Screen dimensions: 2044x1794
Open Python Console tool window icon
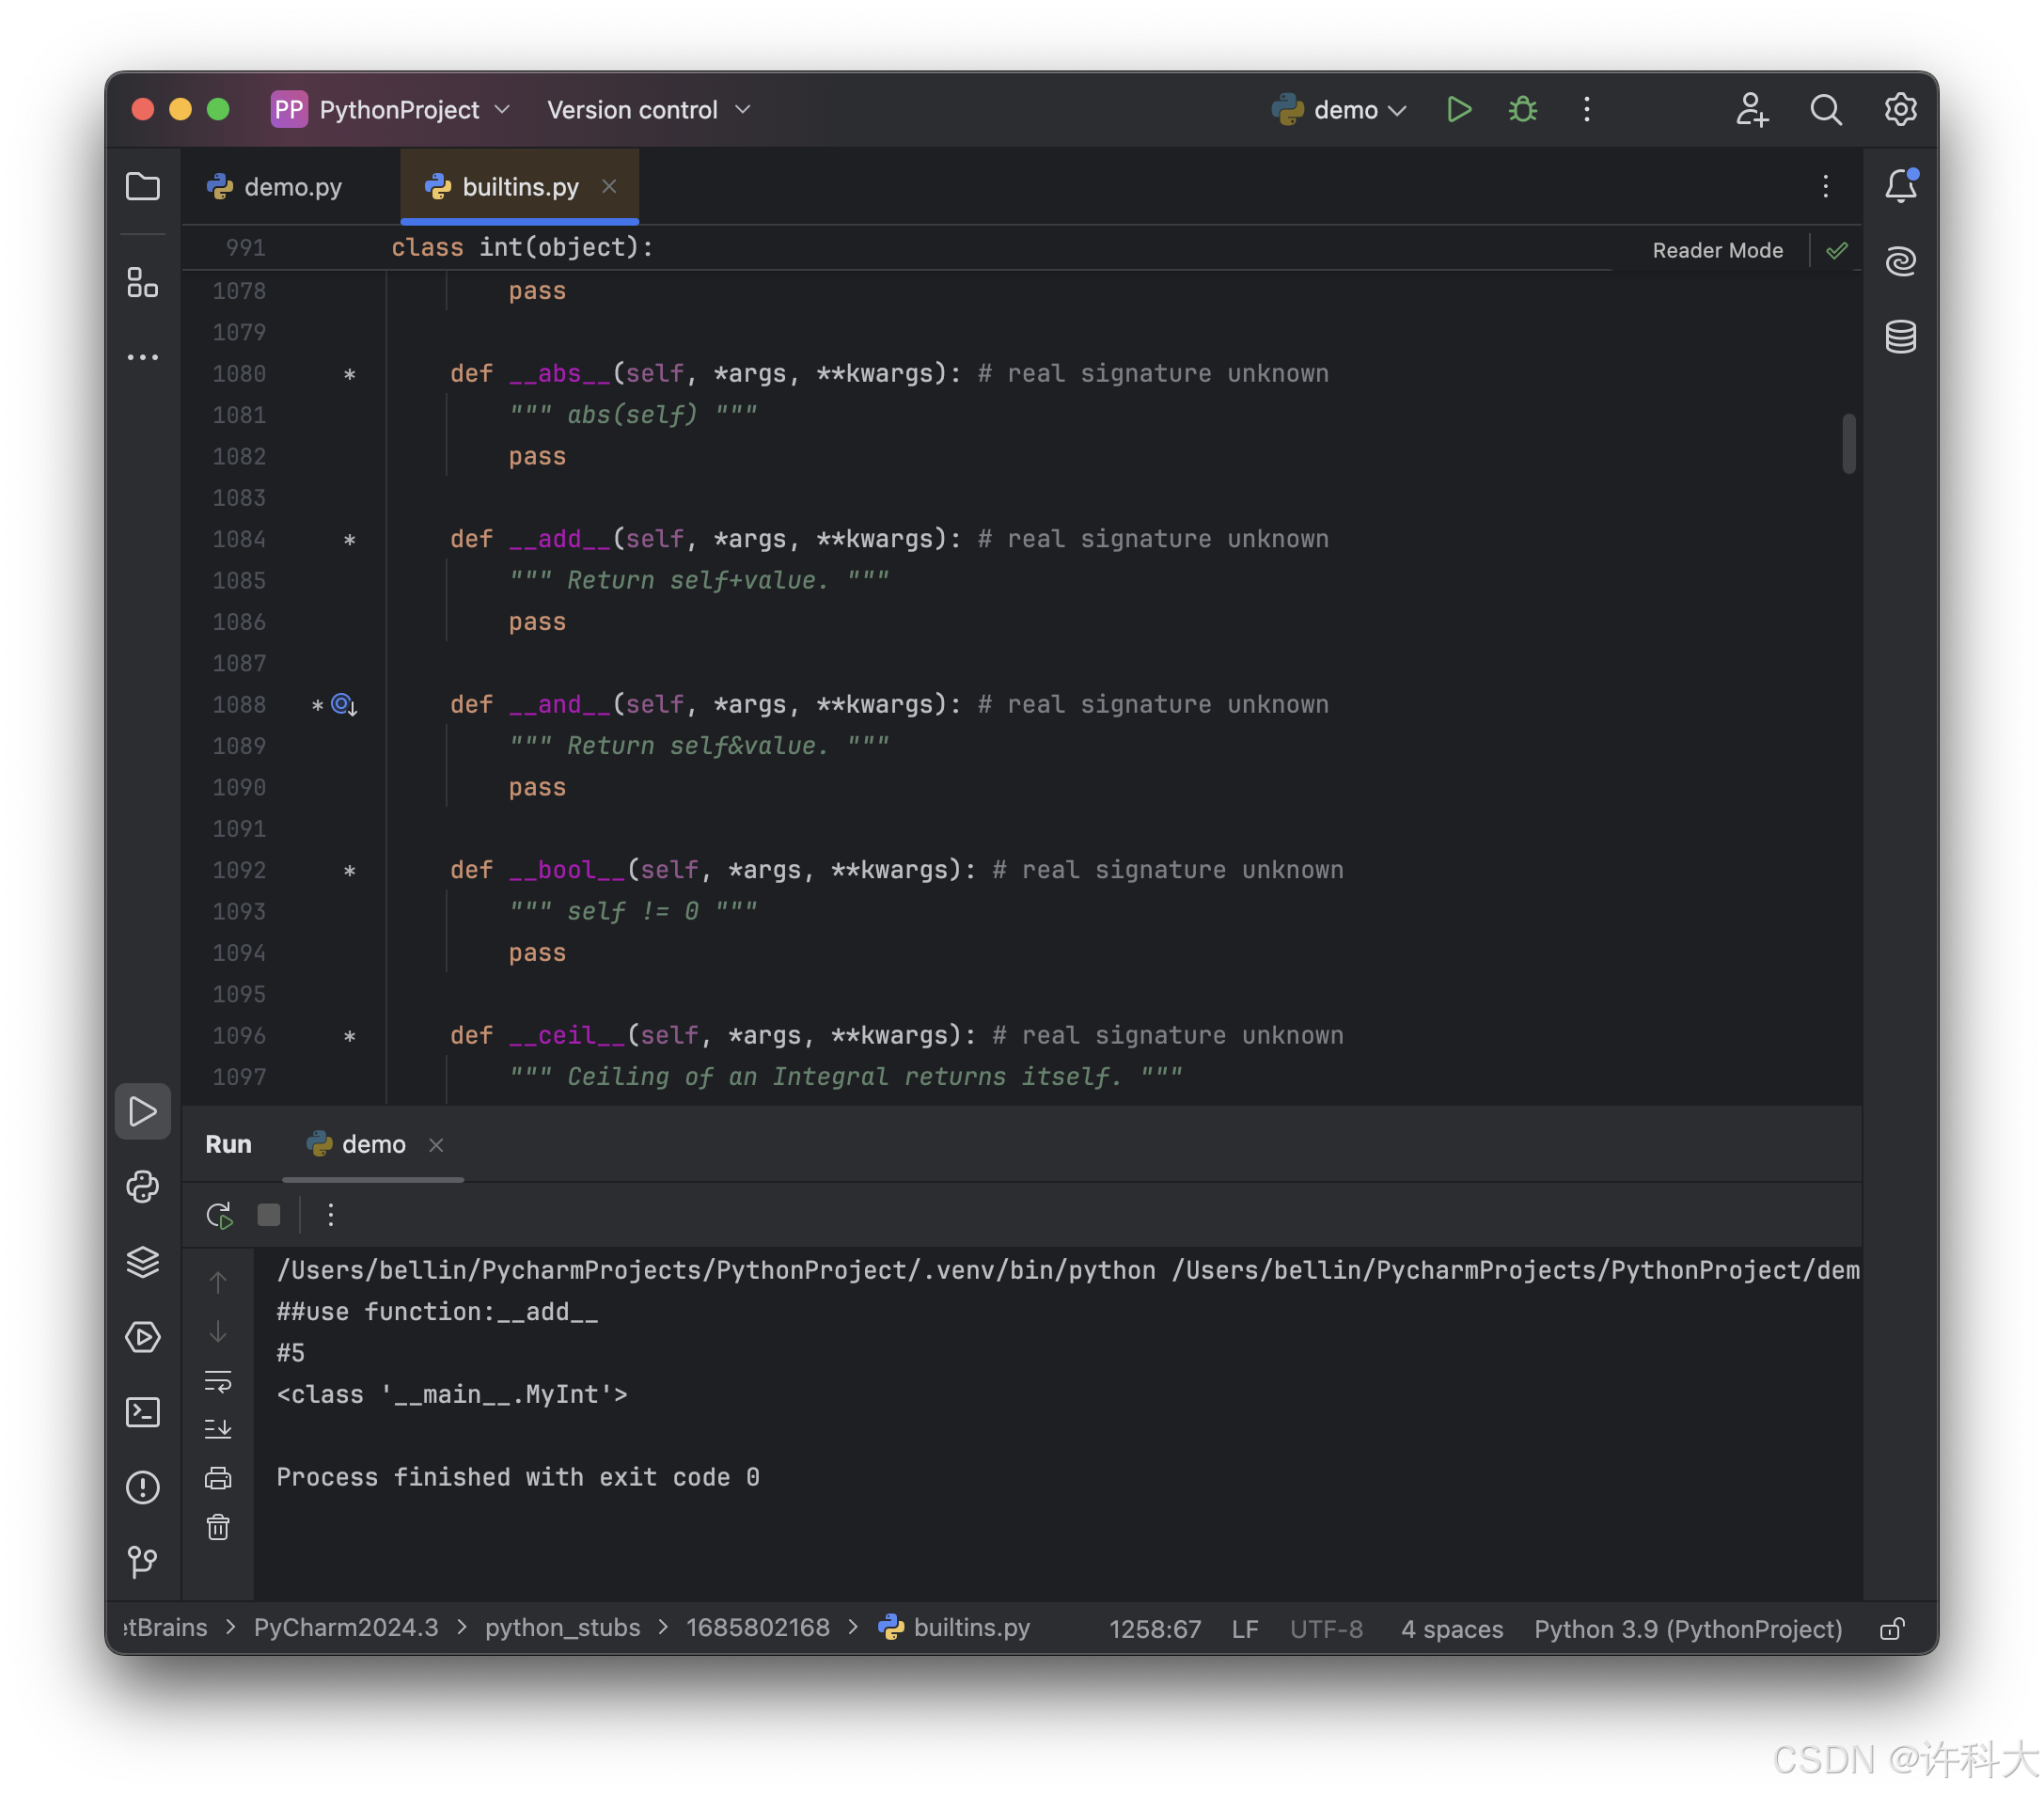(143, 1186)
